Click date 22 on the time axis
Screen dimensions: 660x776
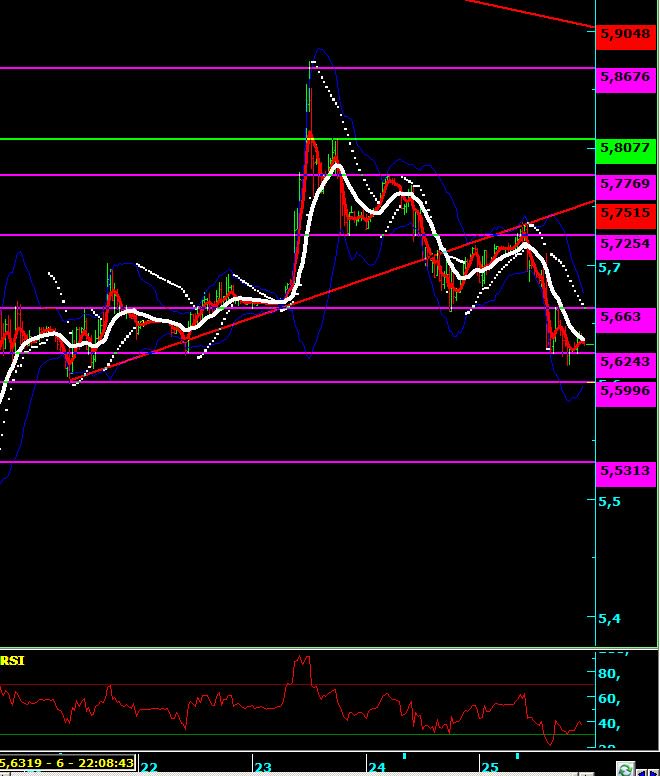pyautogui.click(x=149, y=768)
